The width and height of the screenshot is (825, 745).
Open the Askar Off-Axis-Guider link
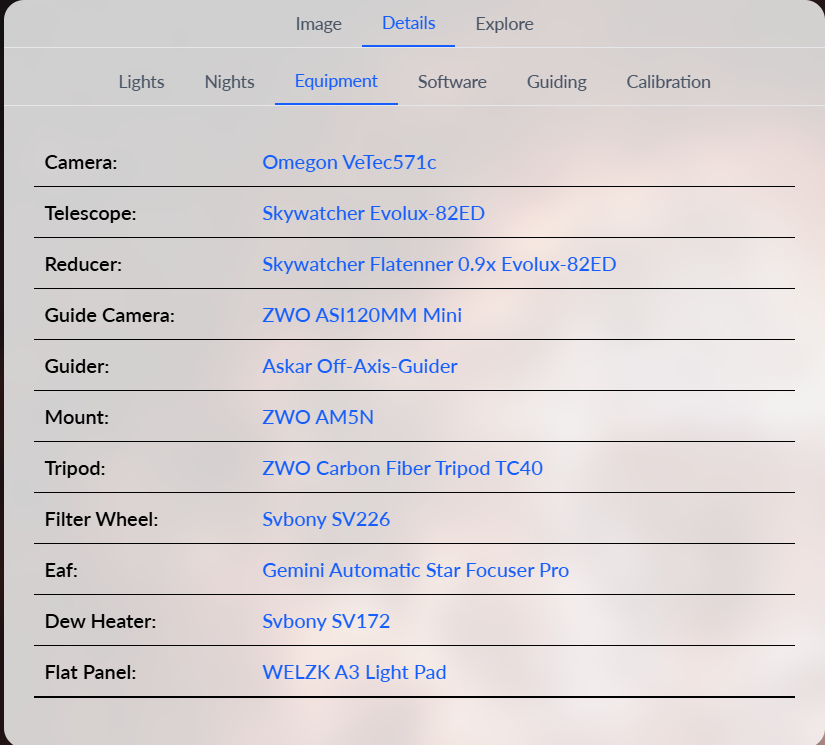point(360,366)
